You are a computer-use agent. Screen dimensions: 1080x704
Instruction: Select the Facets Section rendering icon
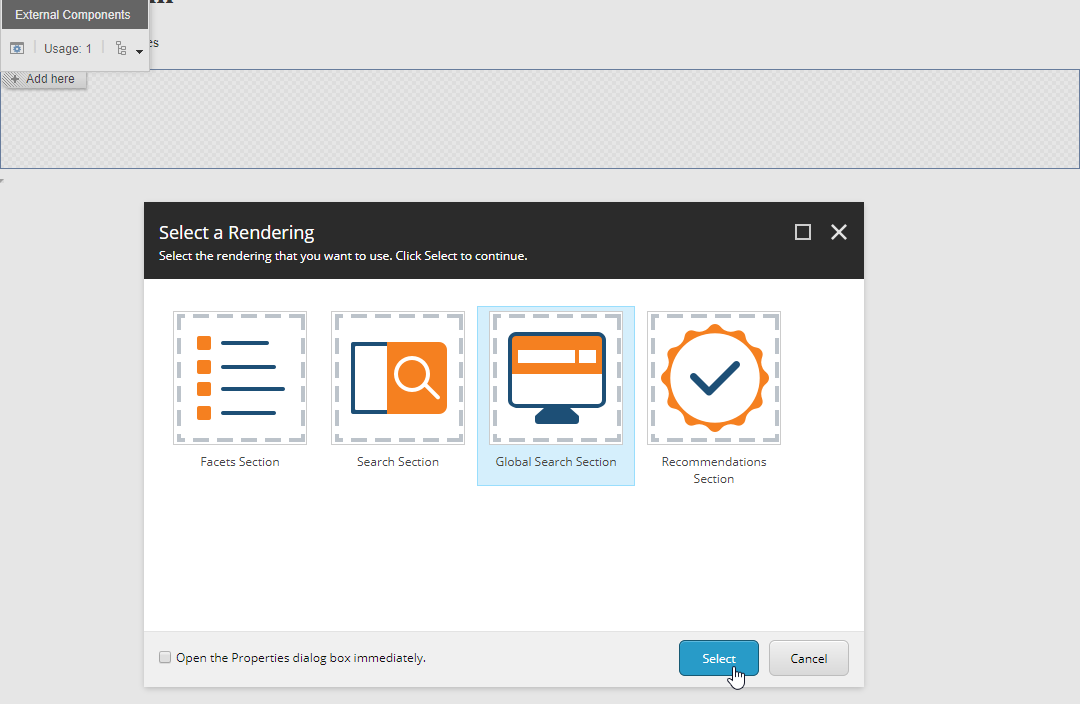240,378
